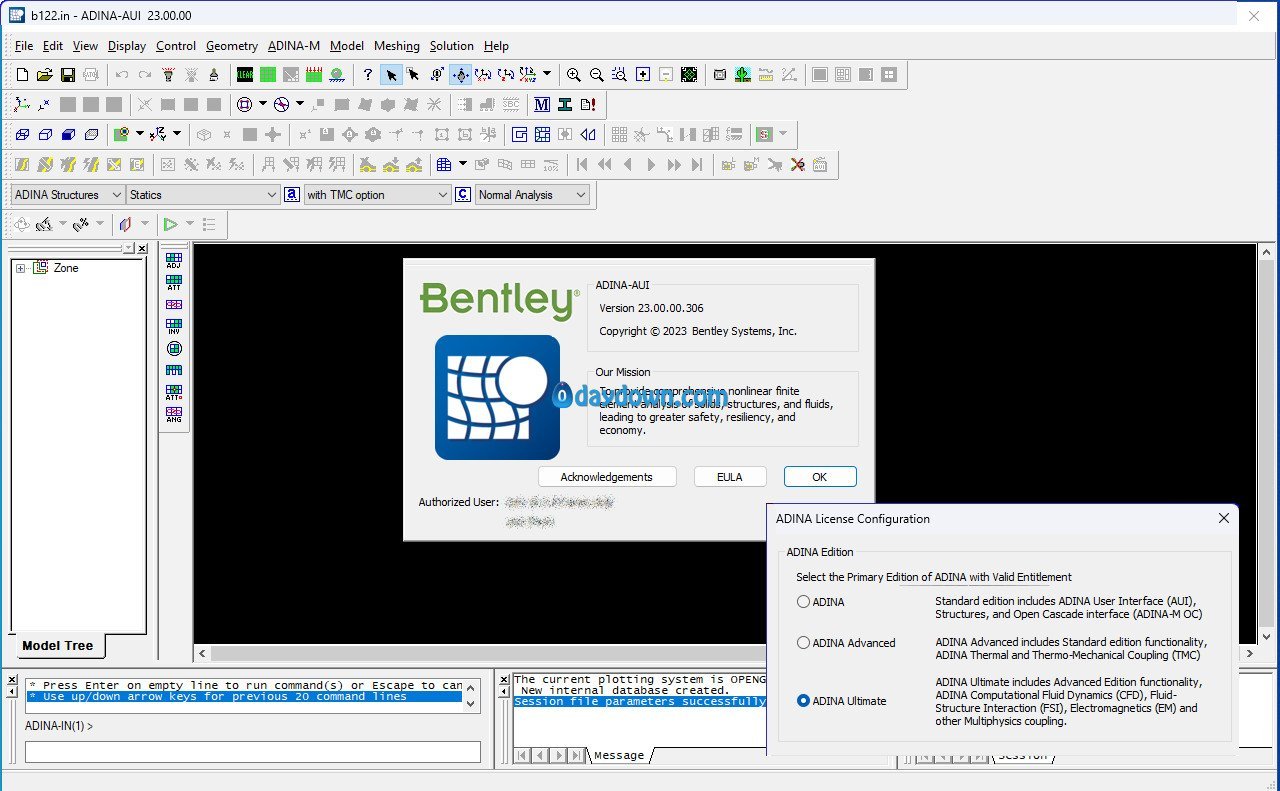This screenshot has width=1280, height=791.
Task: Open the Solution menu
Action: [x=452, y=46]
